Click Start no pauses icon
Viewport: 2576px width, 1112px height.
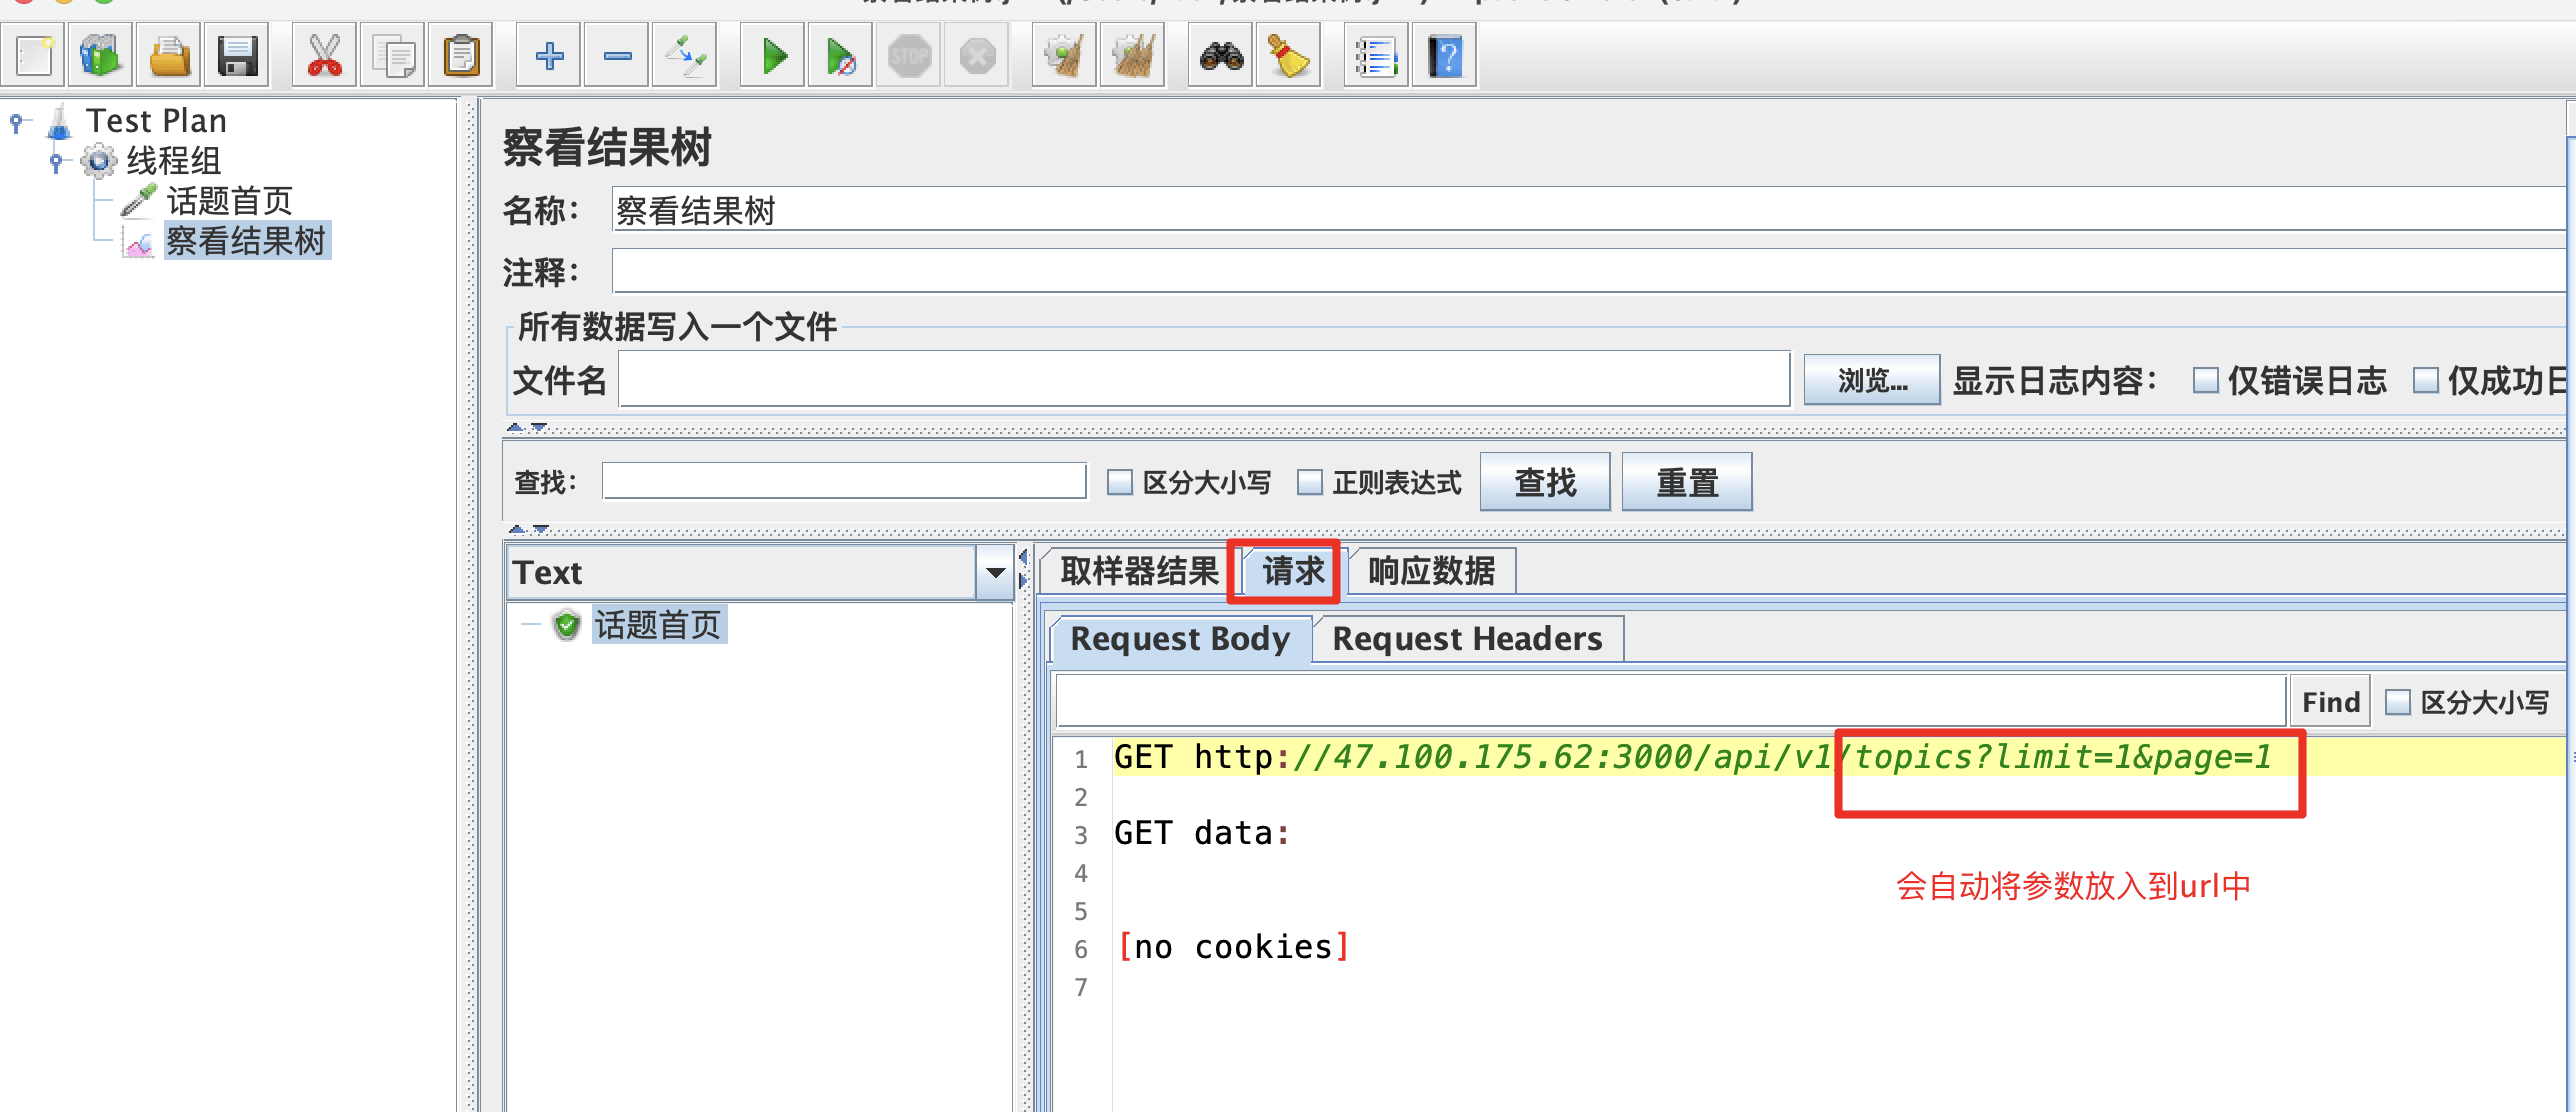pos(841,57)
